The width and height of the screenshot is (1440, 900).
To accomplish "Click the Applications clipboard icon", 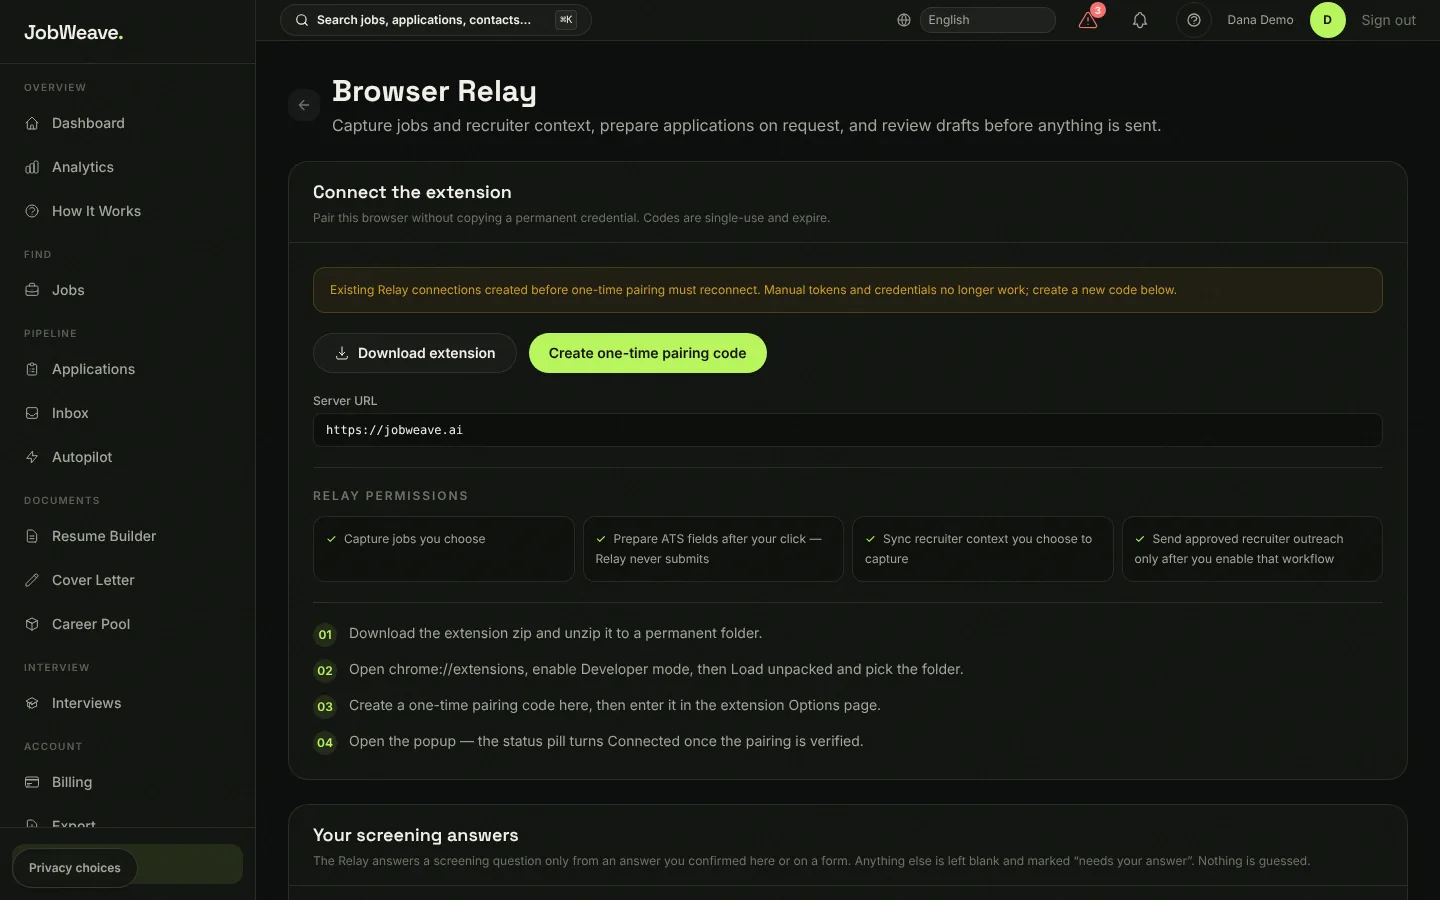I will pos(32,369).
